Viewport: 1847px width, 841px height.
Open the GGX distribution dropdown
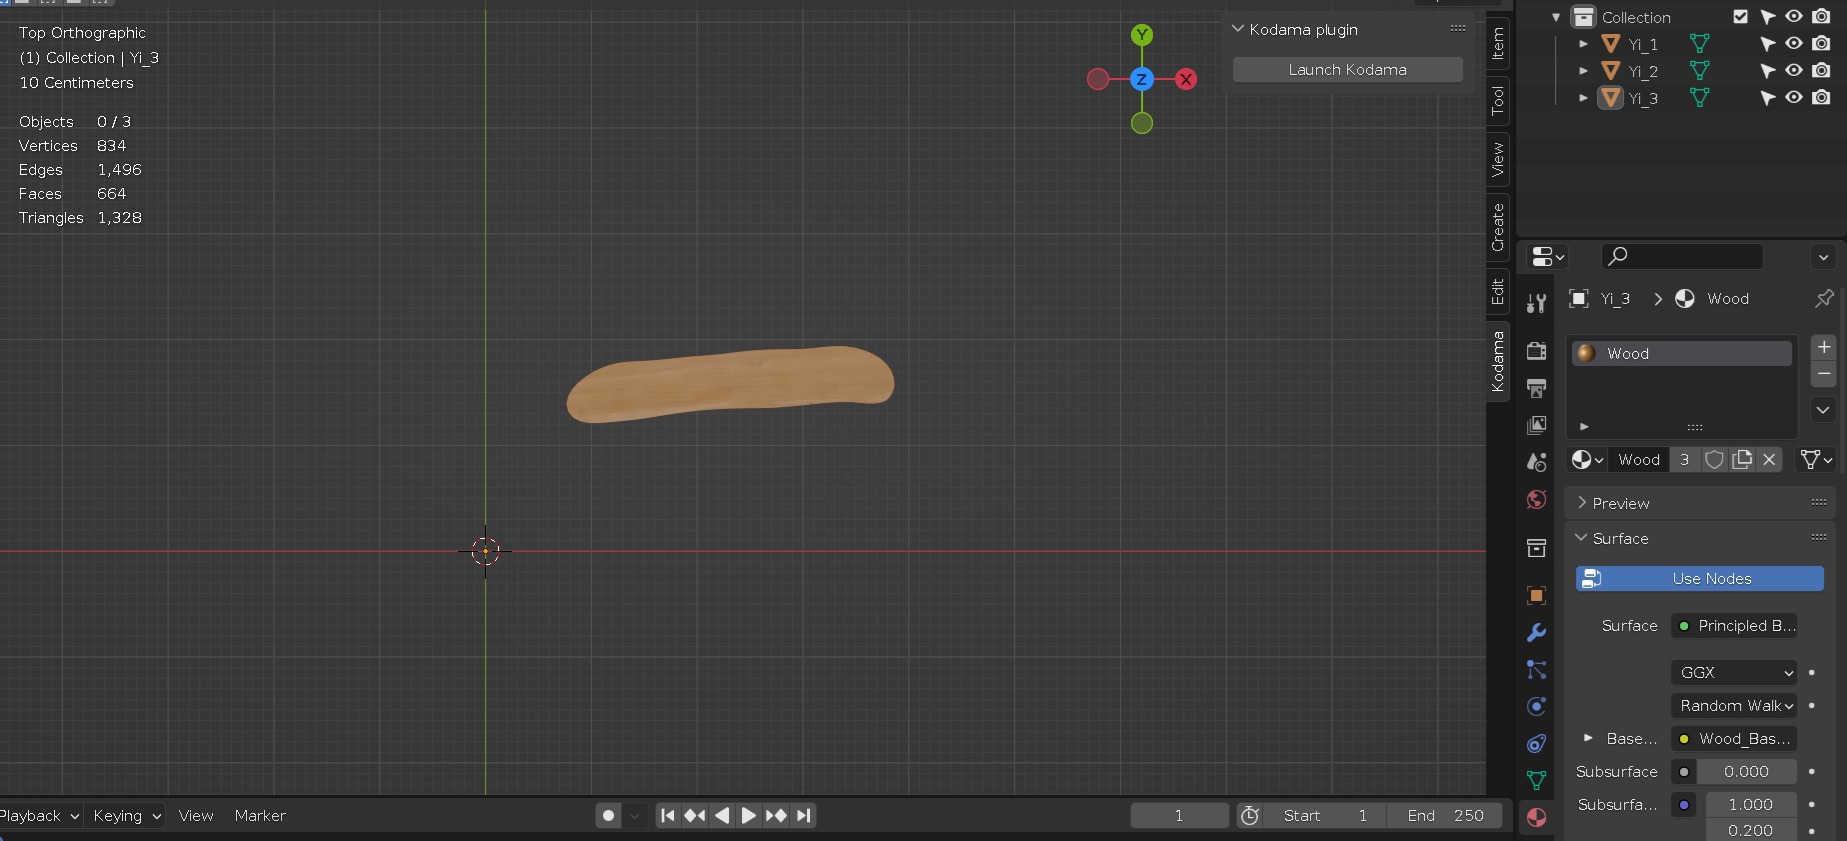pos(1734,672)
